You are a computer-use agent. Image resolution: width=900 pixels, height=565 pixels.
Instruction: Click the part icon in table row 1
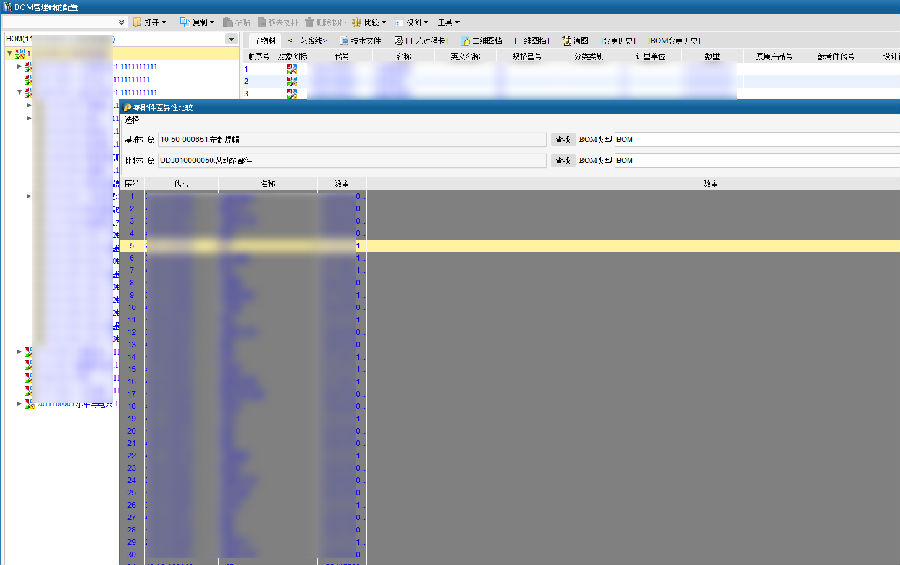pyautogui.click(x=292, y=69)
